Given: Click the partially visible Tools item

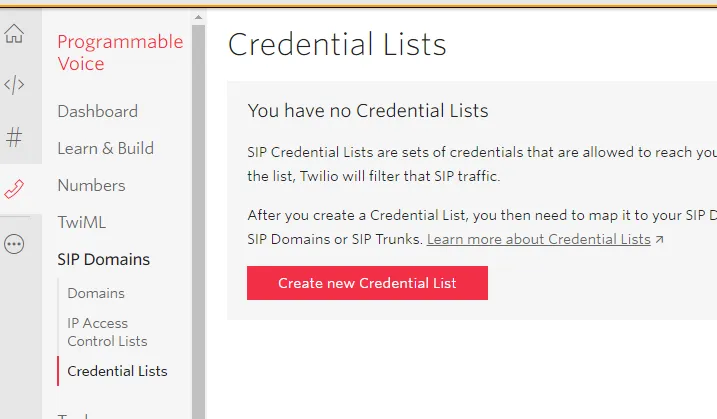Looking at the screenshot, I should (x=76, y=415).
